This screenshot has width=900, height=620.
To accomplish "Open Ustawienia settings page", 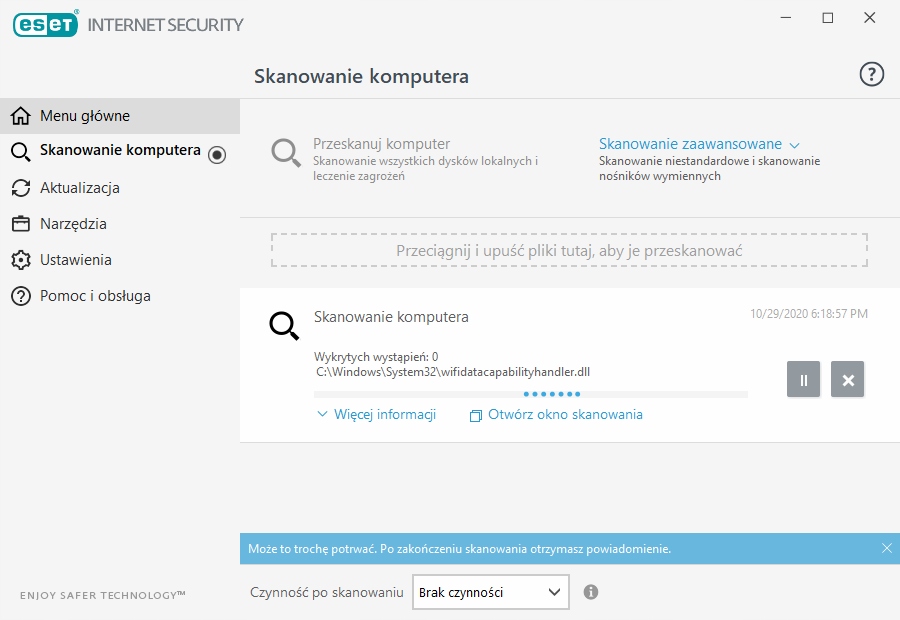I will (76, 260).
